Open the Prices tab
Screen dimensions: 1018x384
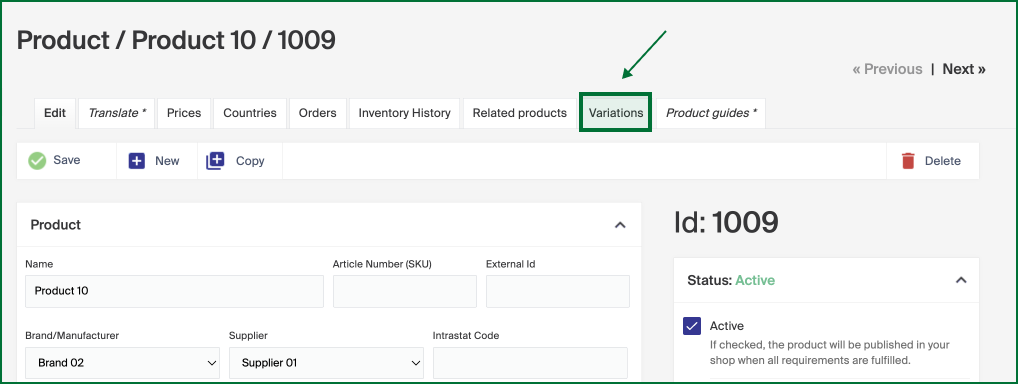pos(184,113)
